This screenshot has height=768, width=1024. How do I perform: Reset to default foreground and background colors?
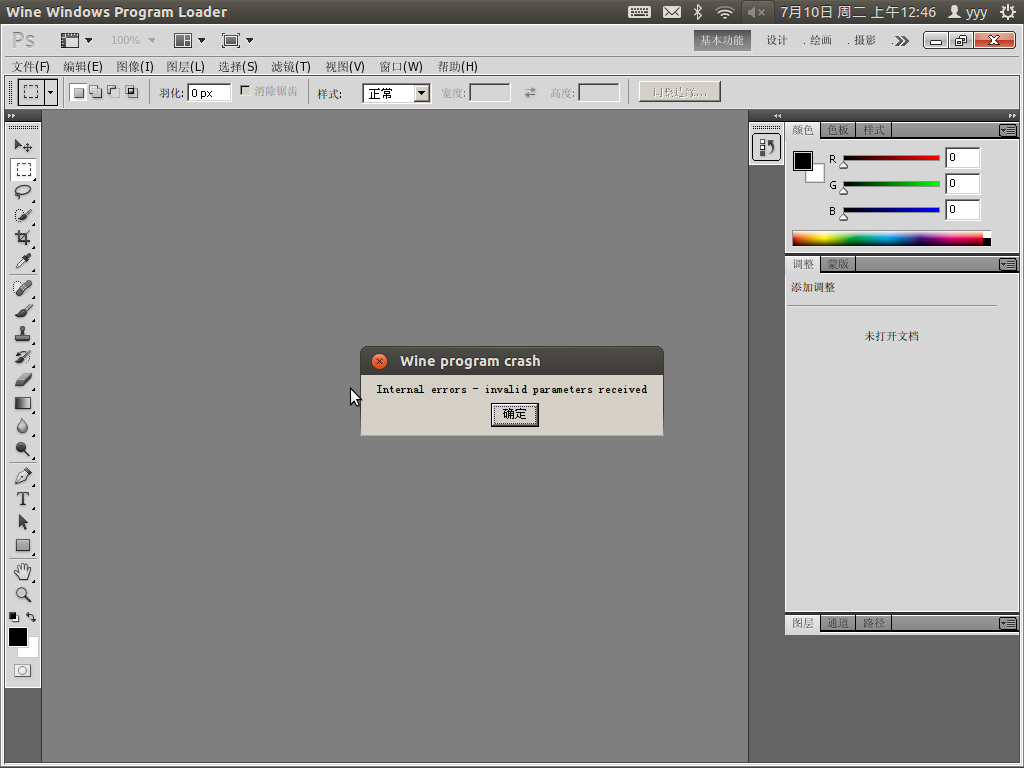(14, 616)
